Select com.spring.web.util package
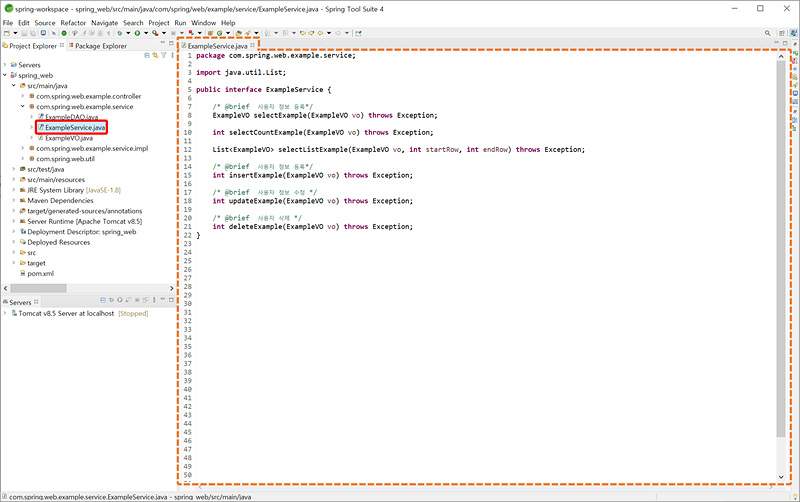800x502 pixels. click(x=62, y=159)
